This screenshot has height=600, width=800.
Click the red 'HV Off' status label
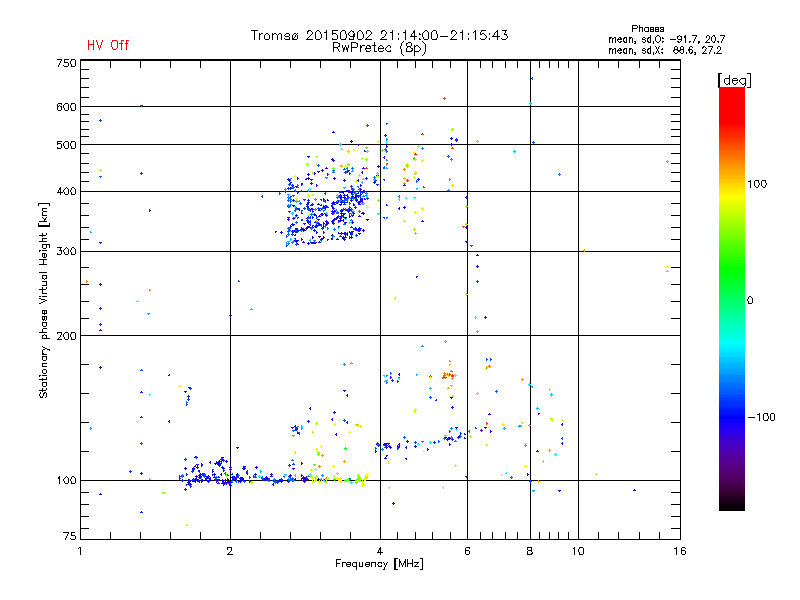pyautogui.click(x=108, y=45)
